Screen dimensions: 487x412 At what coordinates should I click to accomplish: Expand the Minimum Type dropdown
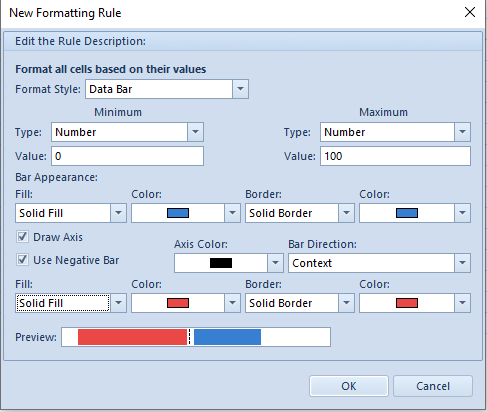coord(195,132)
